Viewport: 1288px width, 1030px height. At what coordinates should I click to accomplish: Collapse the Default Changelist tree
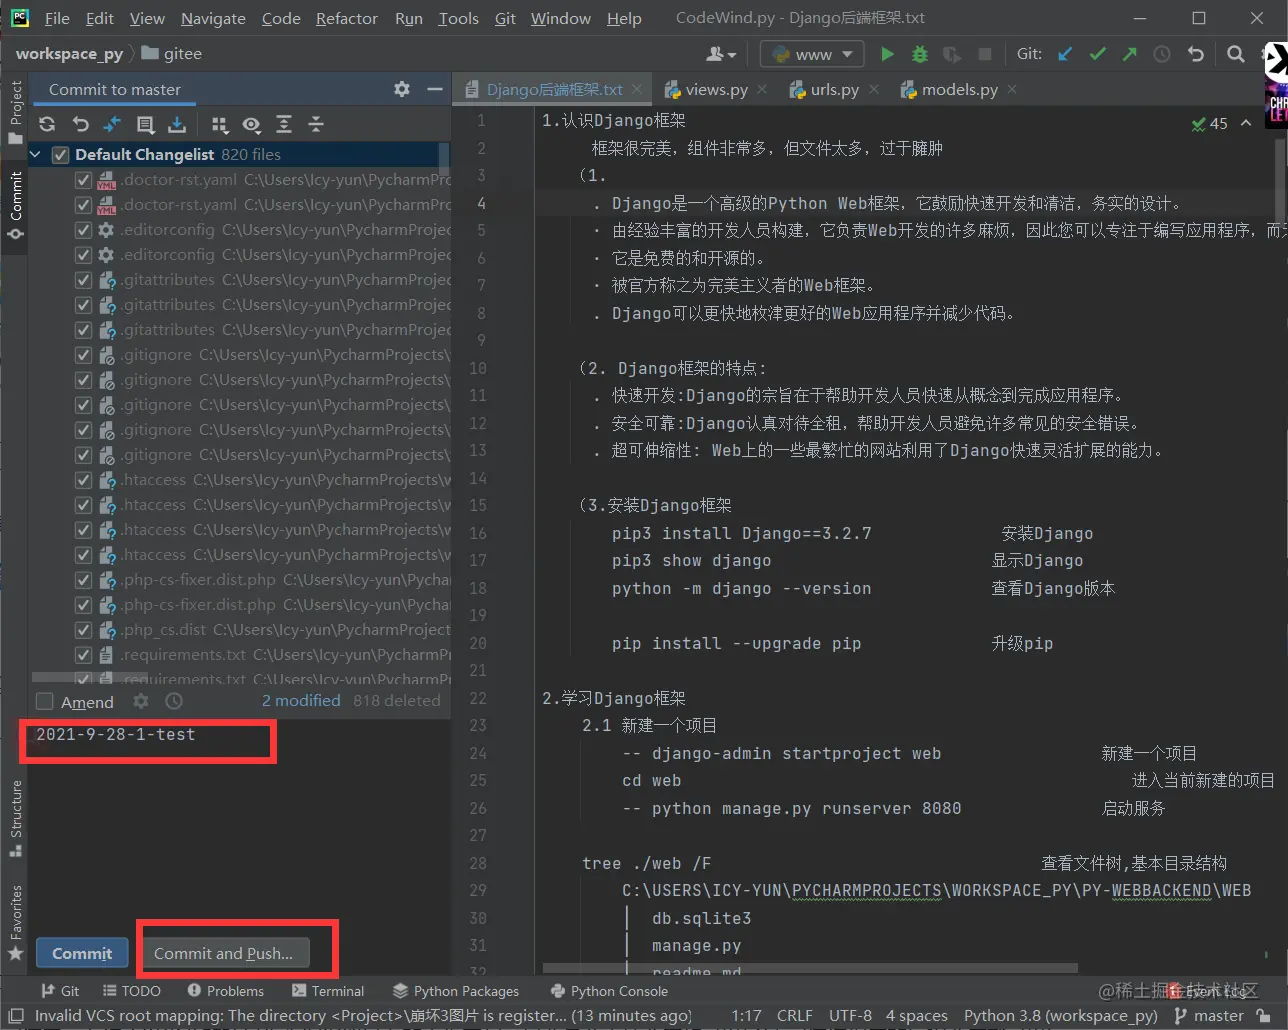point(36,155)
